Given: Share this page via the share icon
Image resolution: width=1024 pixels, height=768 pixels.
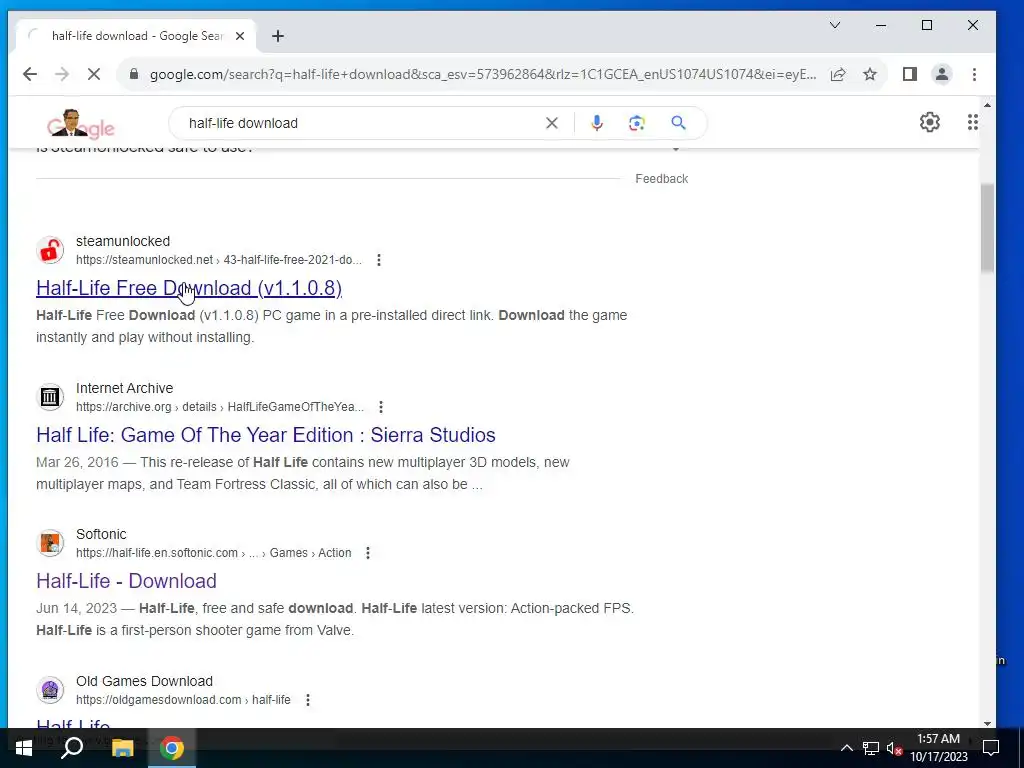Looking at the screenshot, I should [x=838, y=74].
